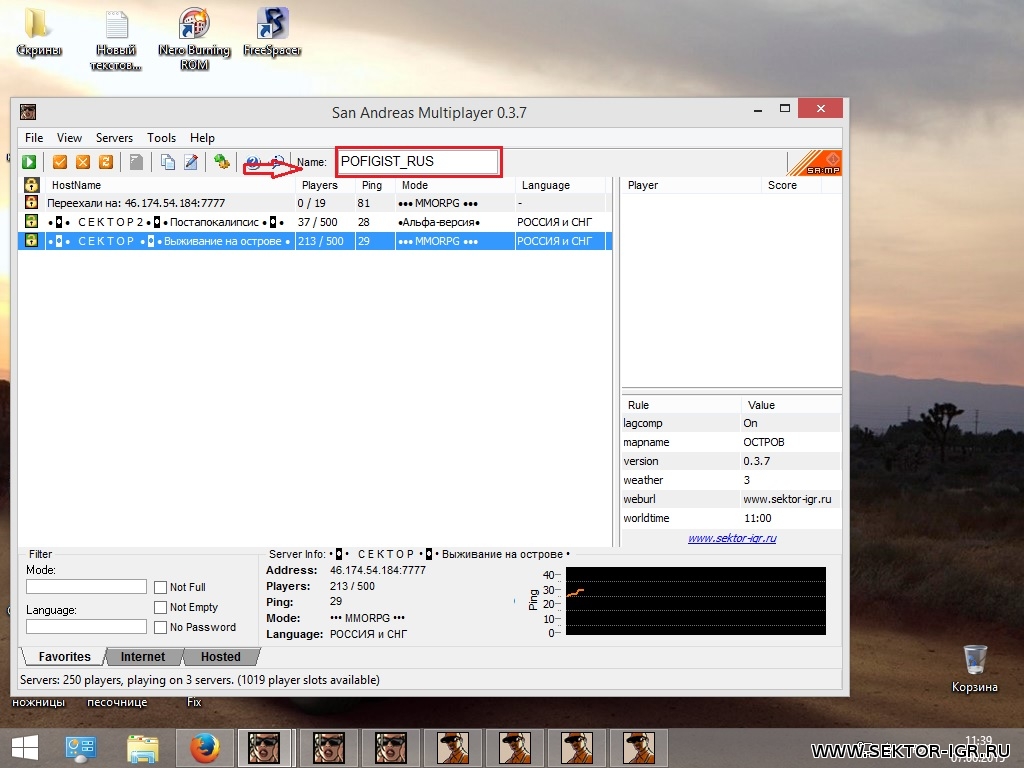Viewport: 1024px width, 768px height.
Task: Select the СЕКТОР Выживание на острове server row
Action: [x=315, y=241]
